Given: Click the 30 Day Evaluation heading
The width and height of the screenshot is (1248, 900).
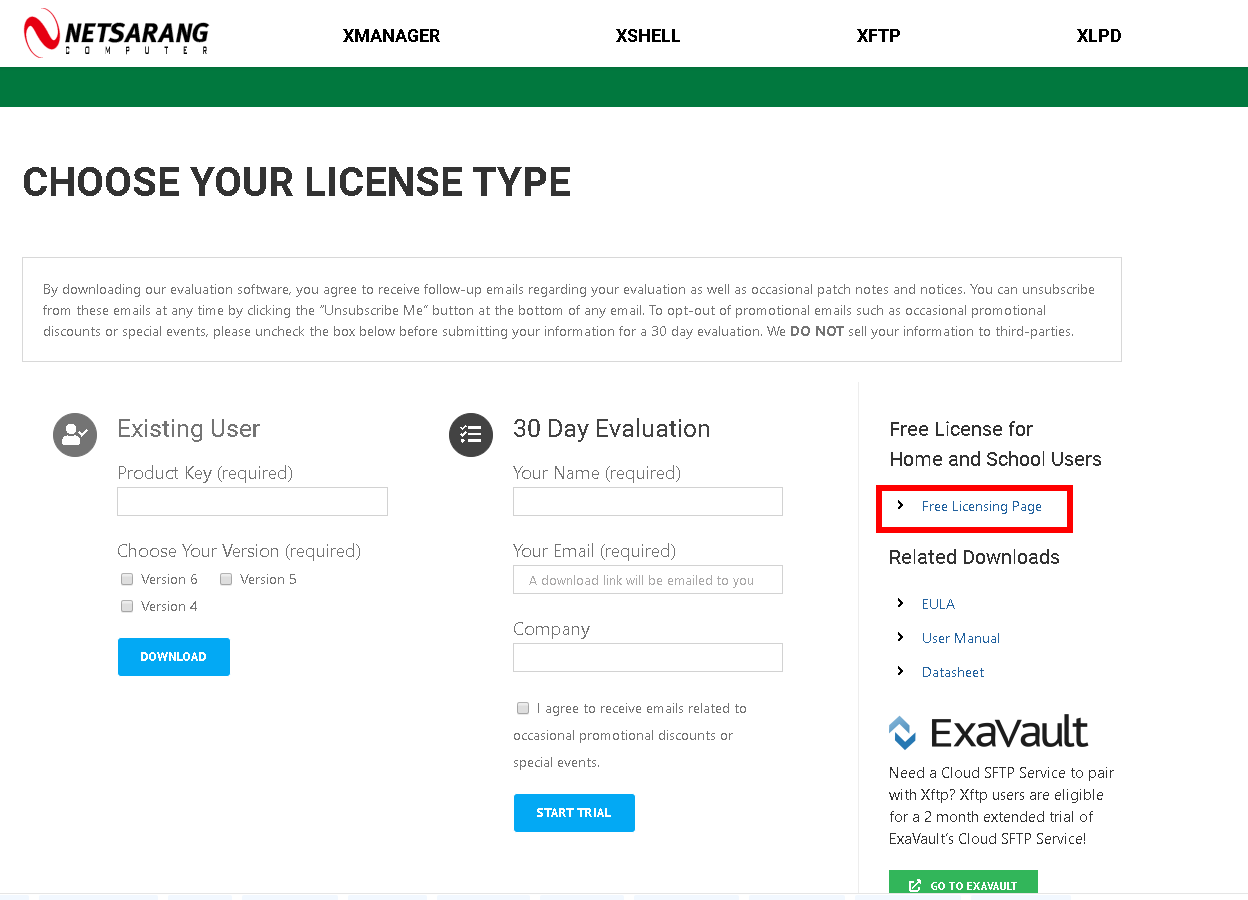Looking at the screenshot, I should [x=612, y=429].
